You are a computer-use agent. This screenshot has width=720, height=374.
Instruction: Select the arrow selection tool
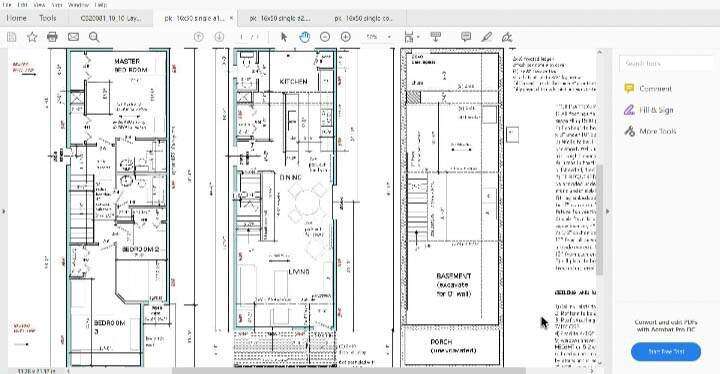284,37
